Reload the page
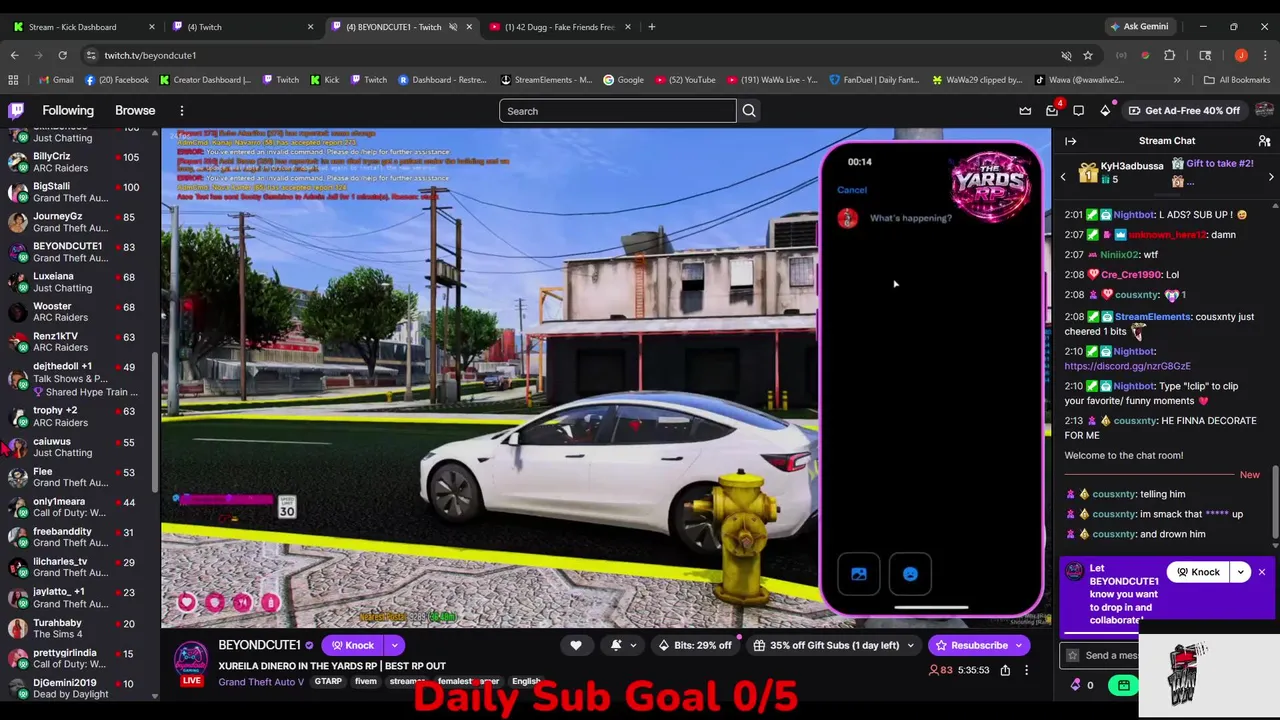 coord(62,55)
